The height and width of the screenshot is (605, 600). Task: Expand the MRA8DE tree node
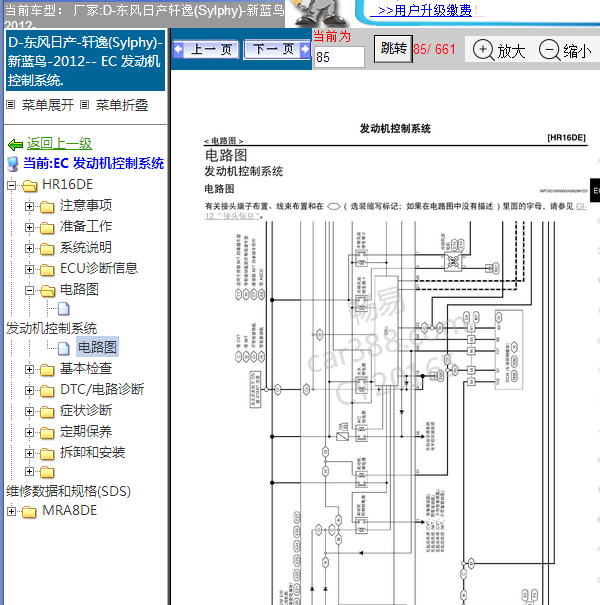11,512
